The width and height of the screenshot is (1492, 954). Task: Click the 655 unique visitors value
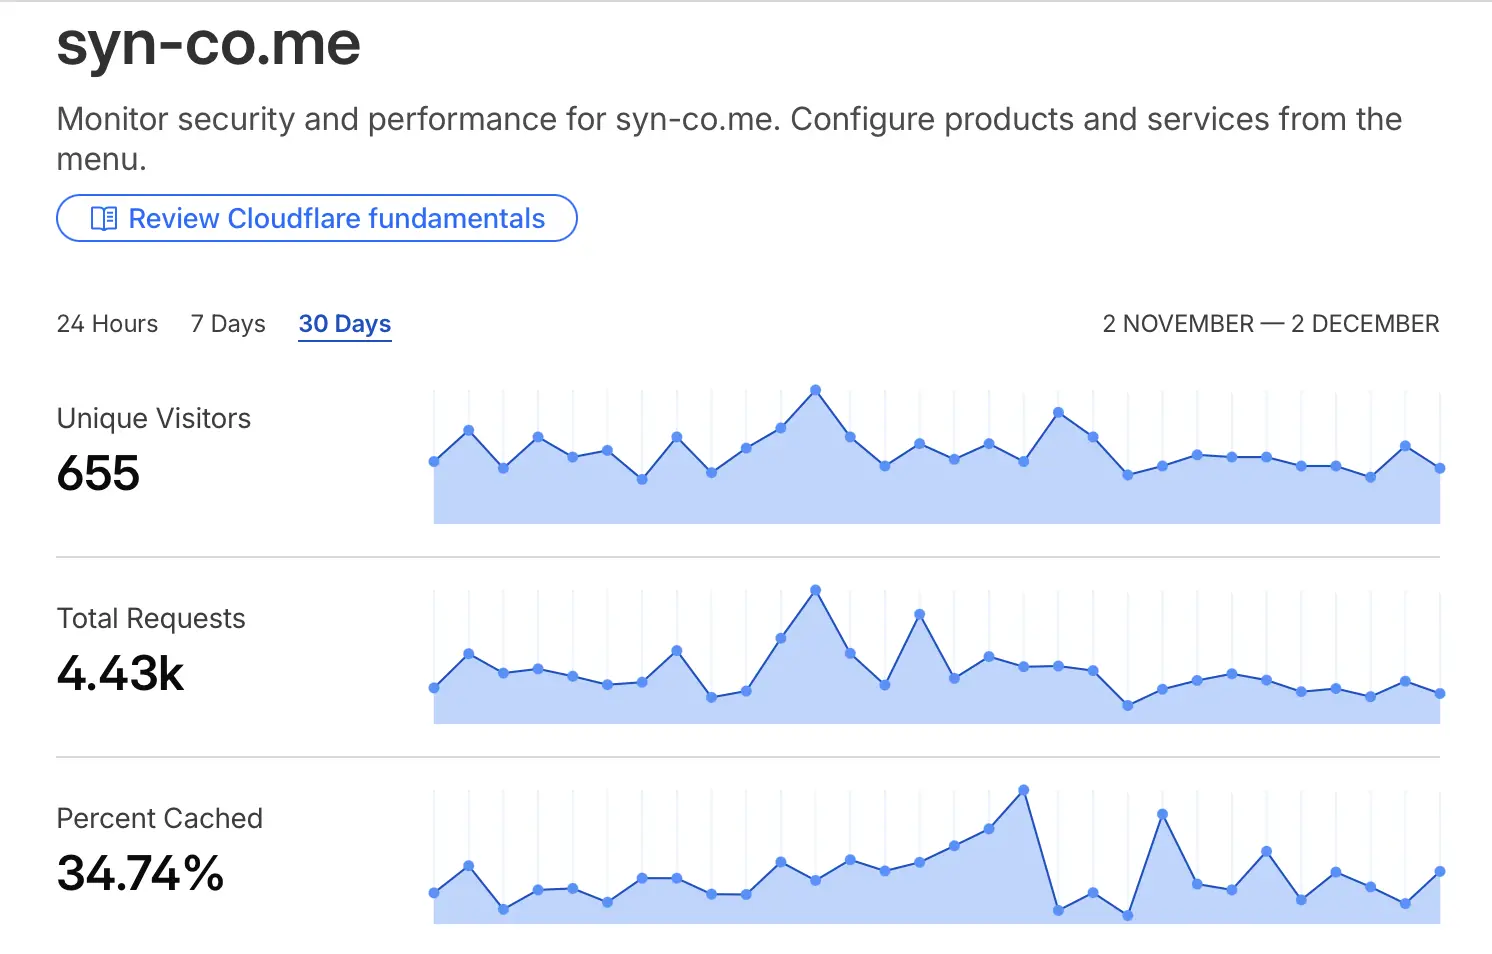(98, 473)
